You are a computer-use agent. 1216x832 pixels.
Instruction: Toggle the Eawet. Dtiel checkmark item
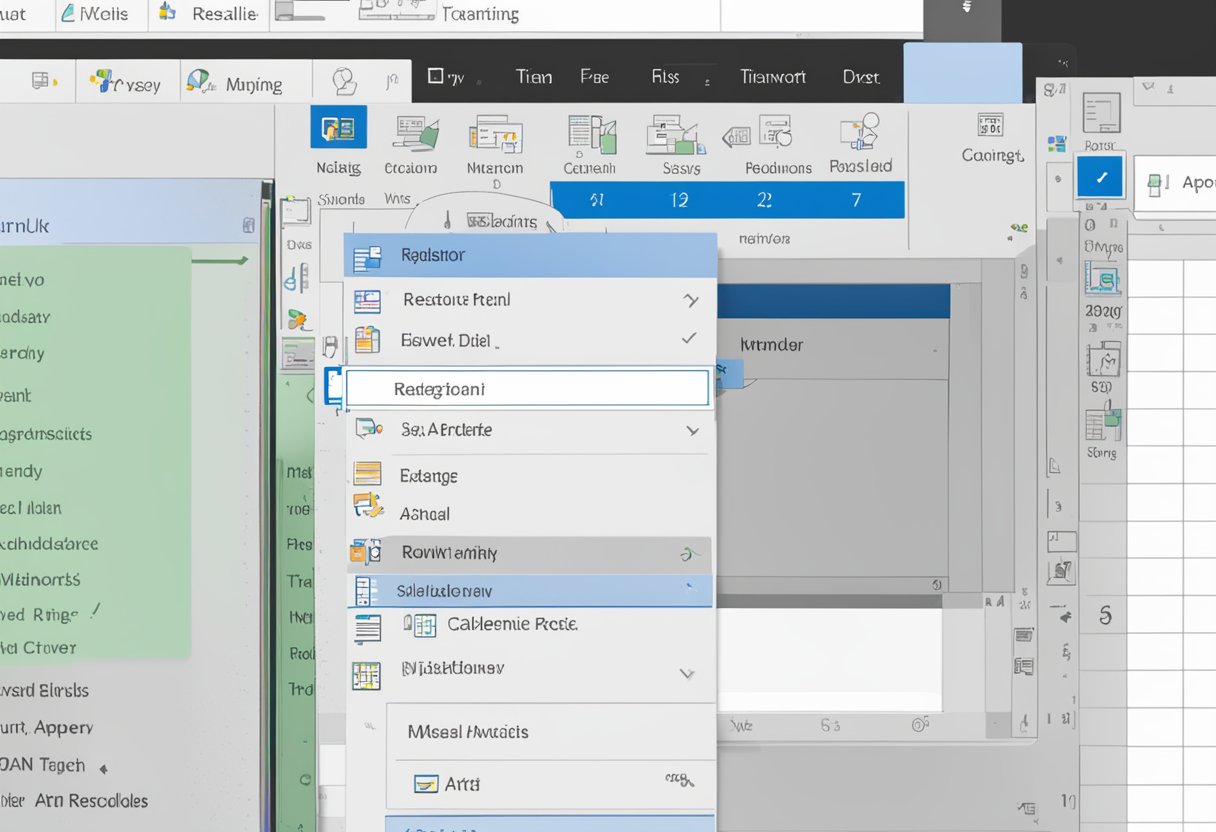689,339
